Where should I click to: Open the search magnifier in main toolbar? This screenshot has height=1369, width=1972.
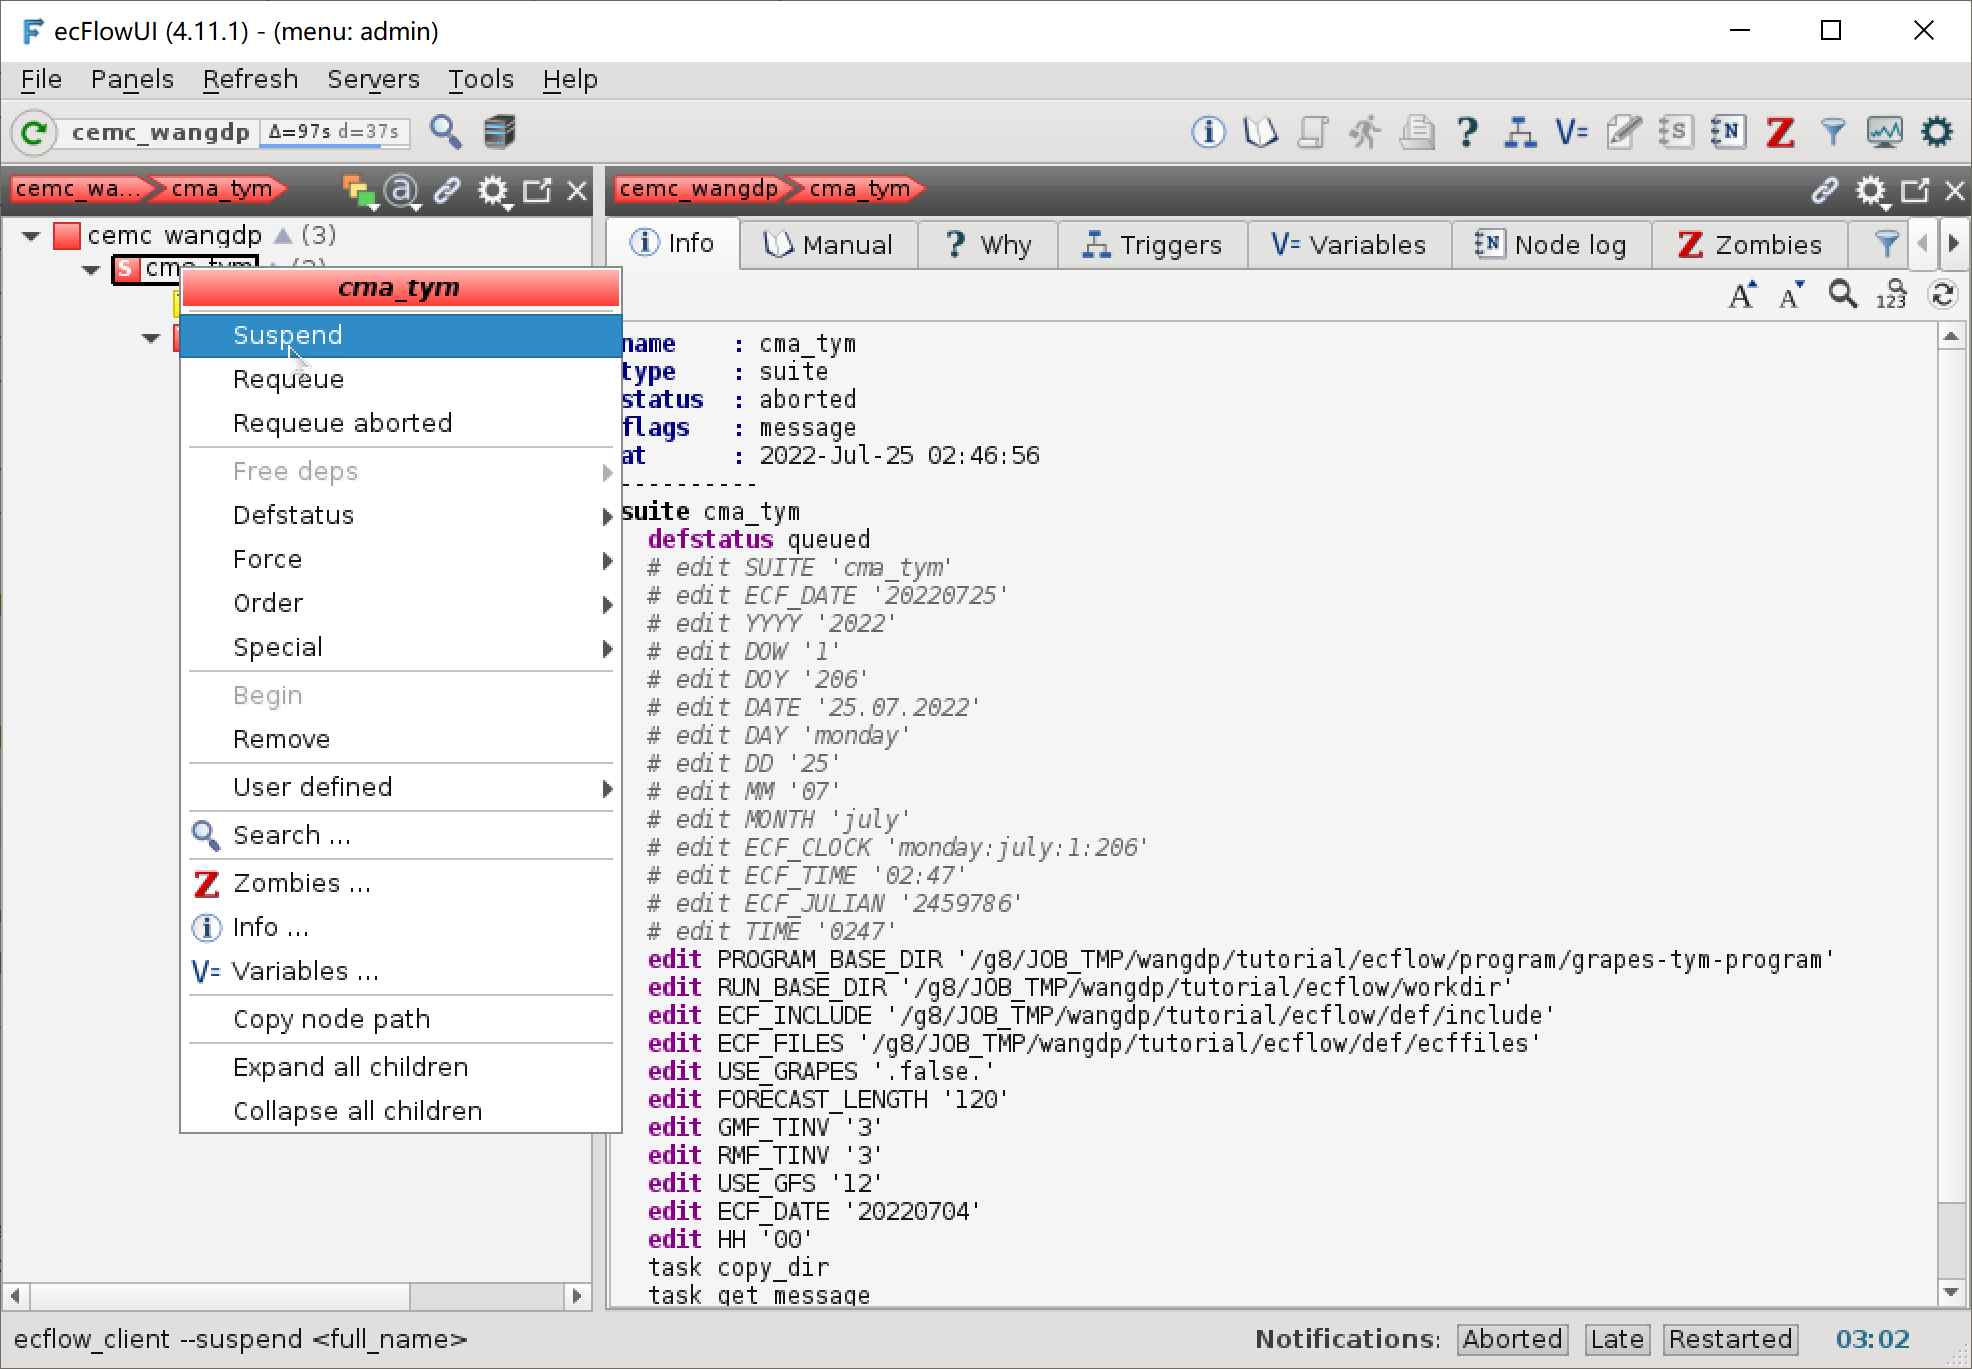445,132
